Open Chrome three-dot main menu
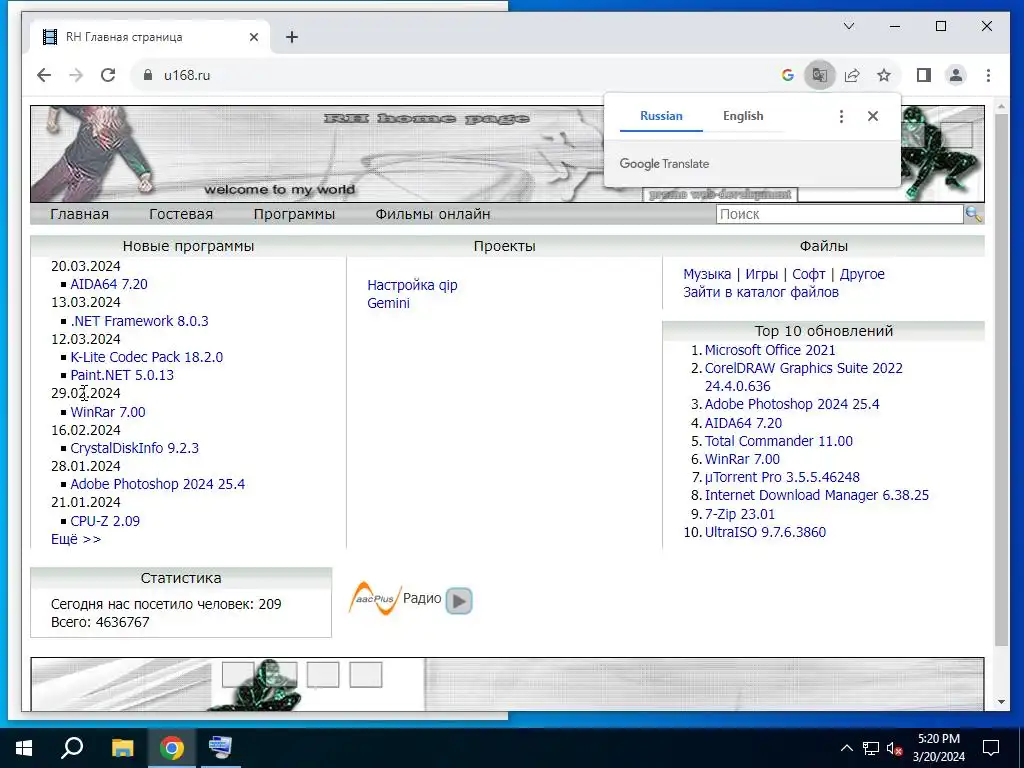 click(x=988, y=75)
